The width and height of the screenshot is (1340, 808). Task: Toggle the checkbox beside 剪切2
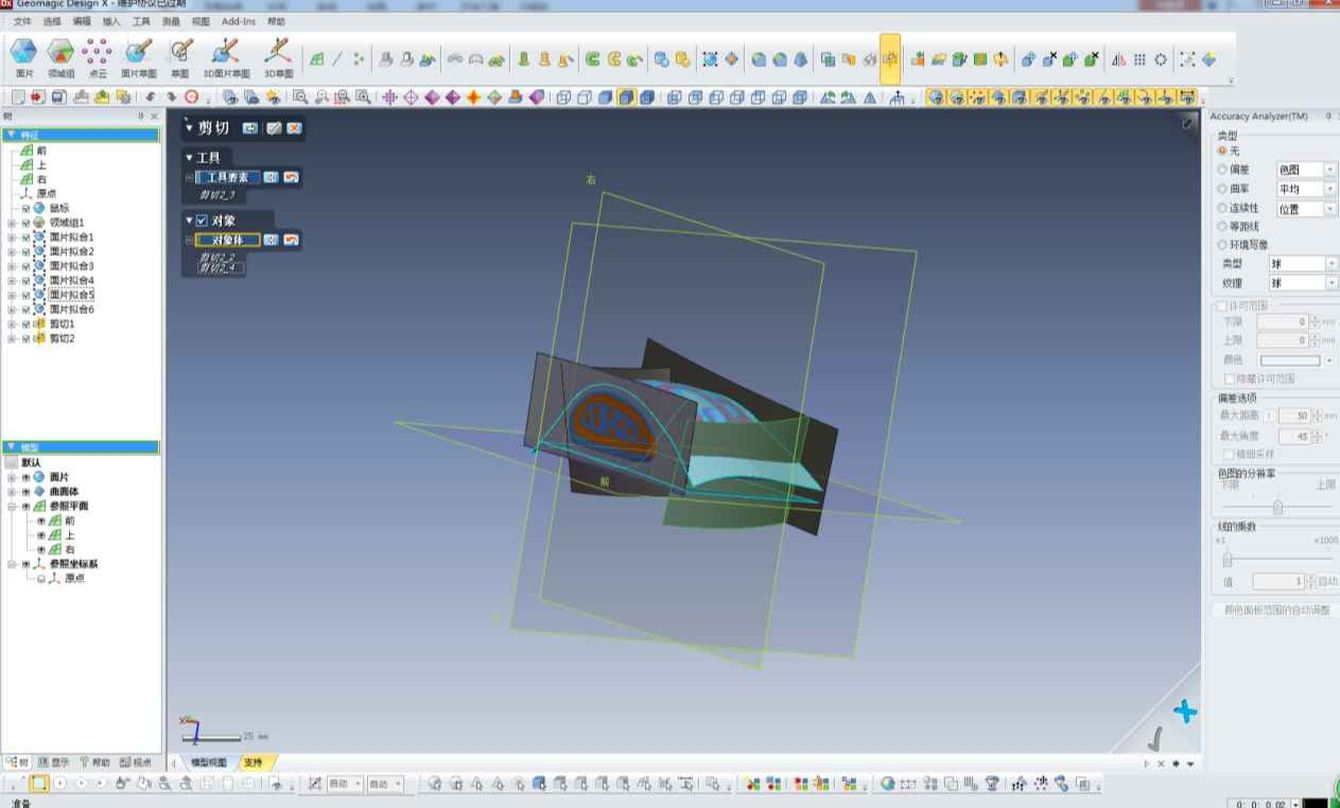tap(26, 339)
